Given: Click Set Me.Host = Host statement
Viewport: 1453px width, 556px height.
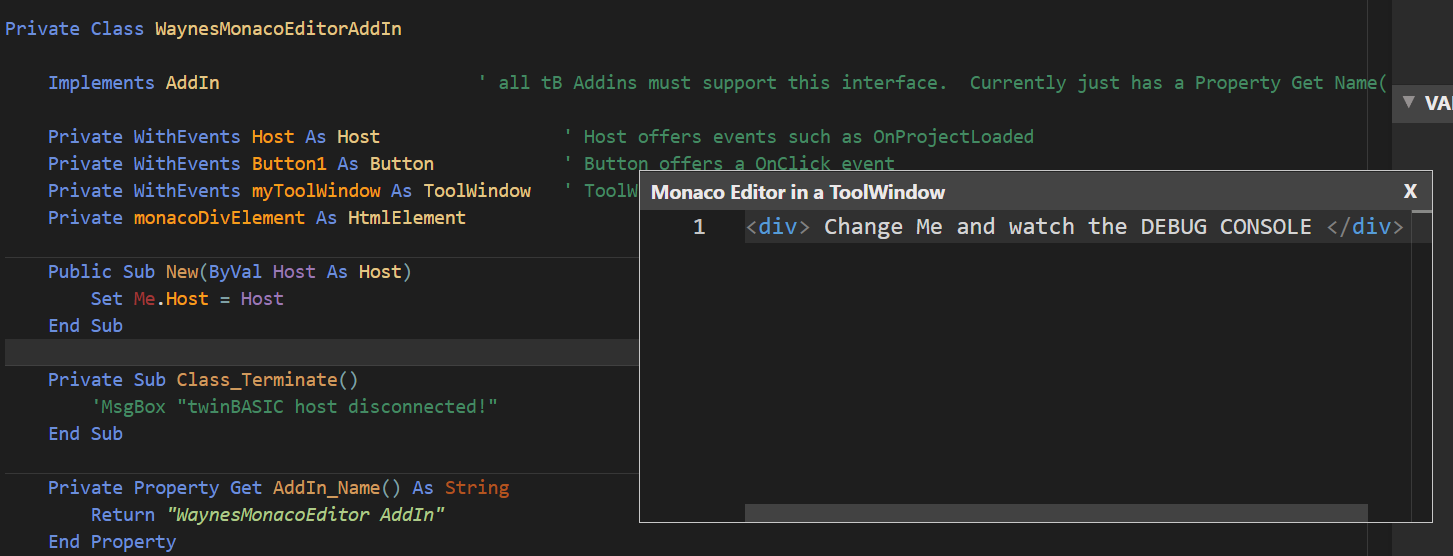Looking at the screenshot, I should (187, 299).
